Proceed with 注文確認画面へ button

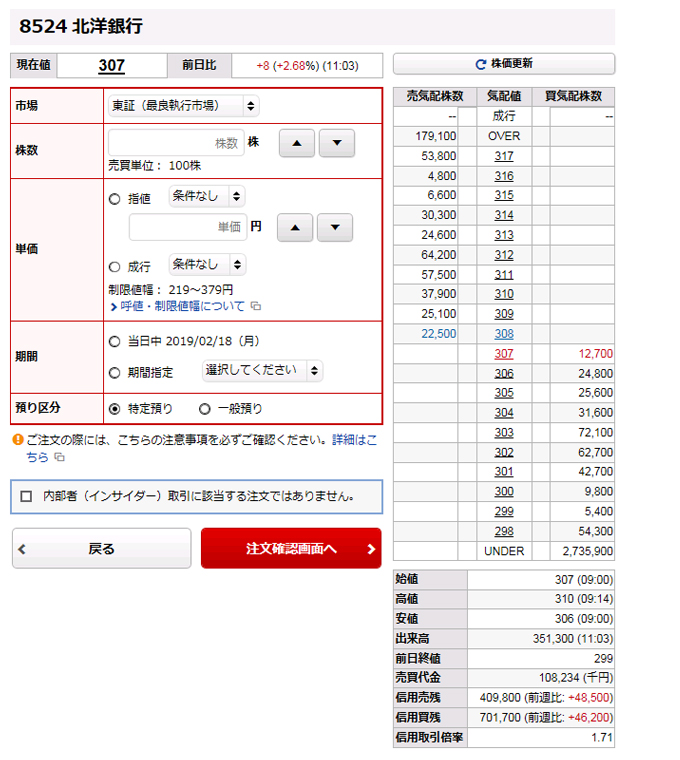(x=291, y=549)
